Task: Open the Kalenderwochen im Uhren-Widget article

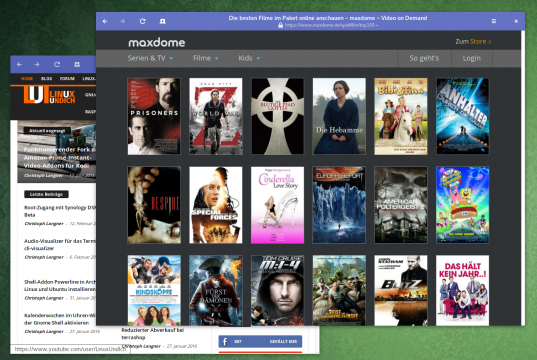Action: 60,319
